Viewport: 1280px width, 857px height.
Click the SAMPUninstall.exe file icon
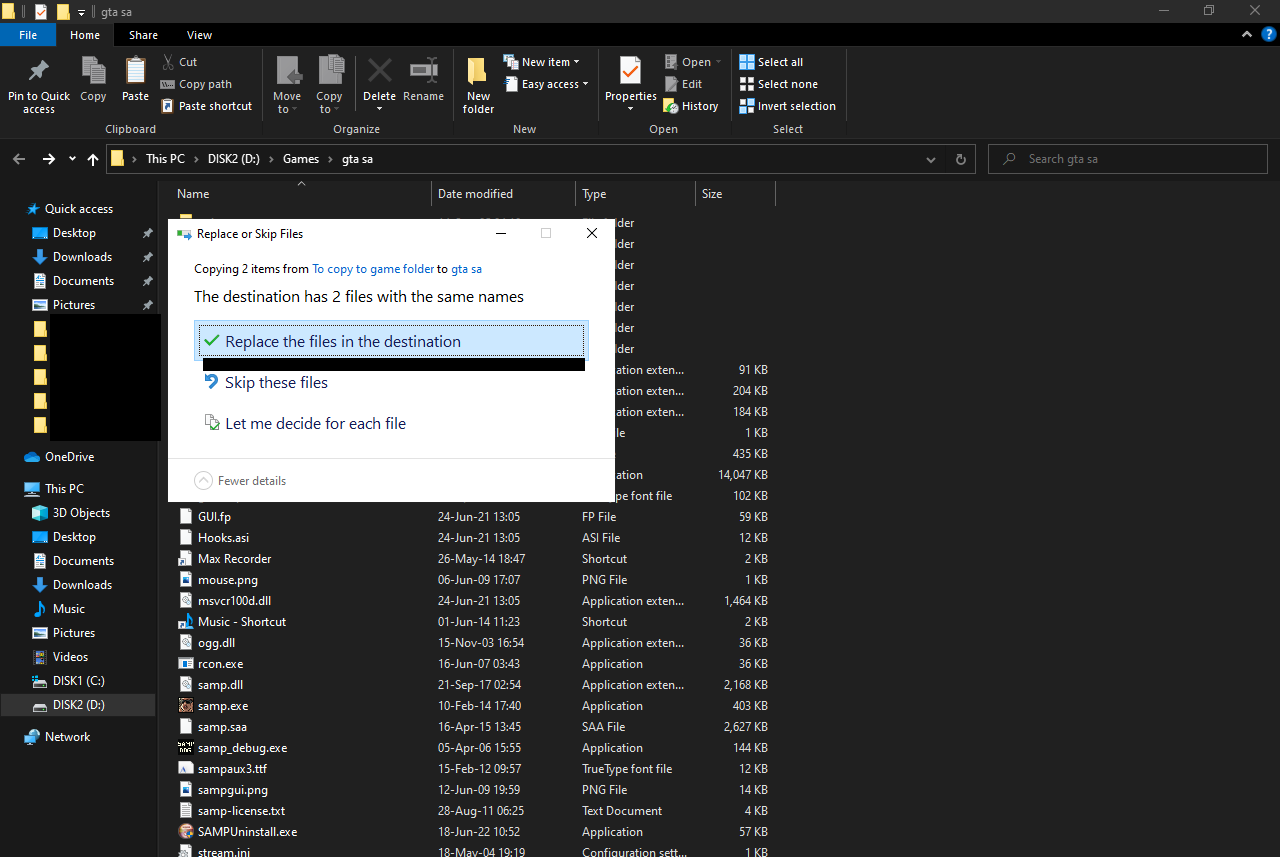pyautogui.click(x=186, y=832)
